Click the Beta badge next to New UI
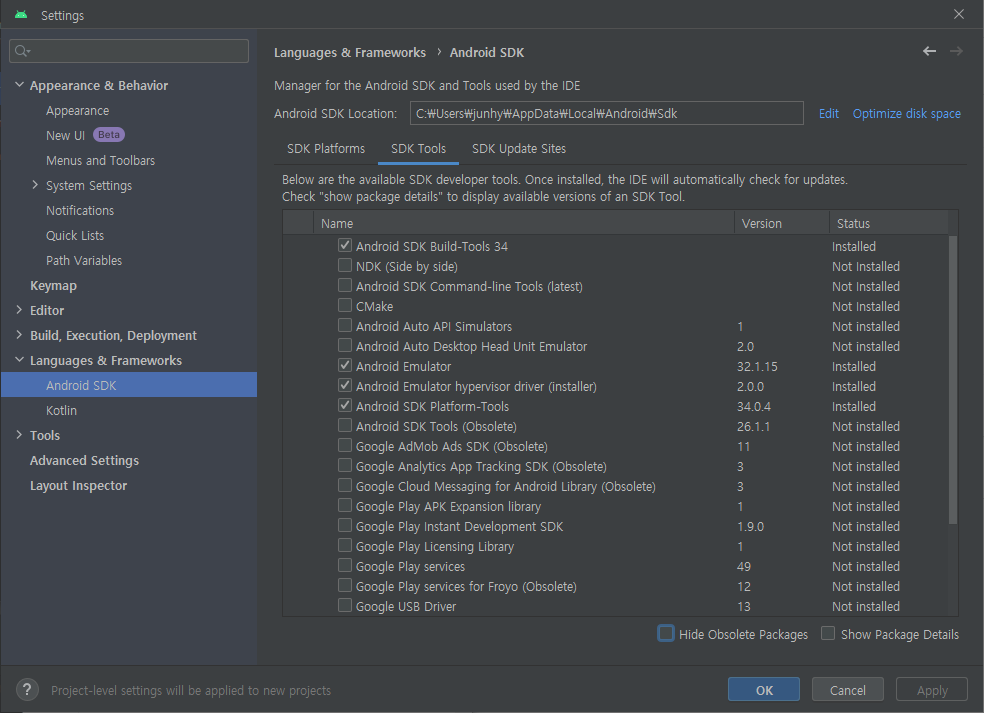Image resolution: width=984 pixels, height=713 pixels. pos(109,134)
